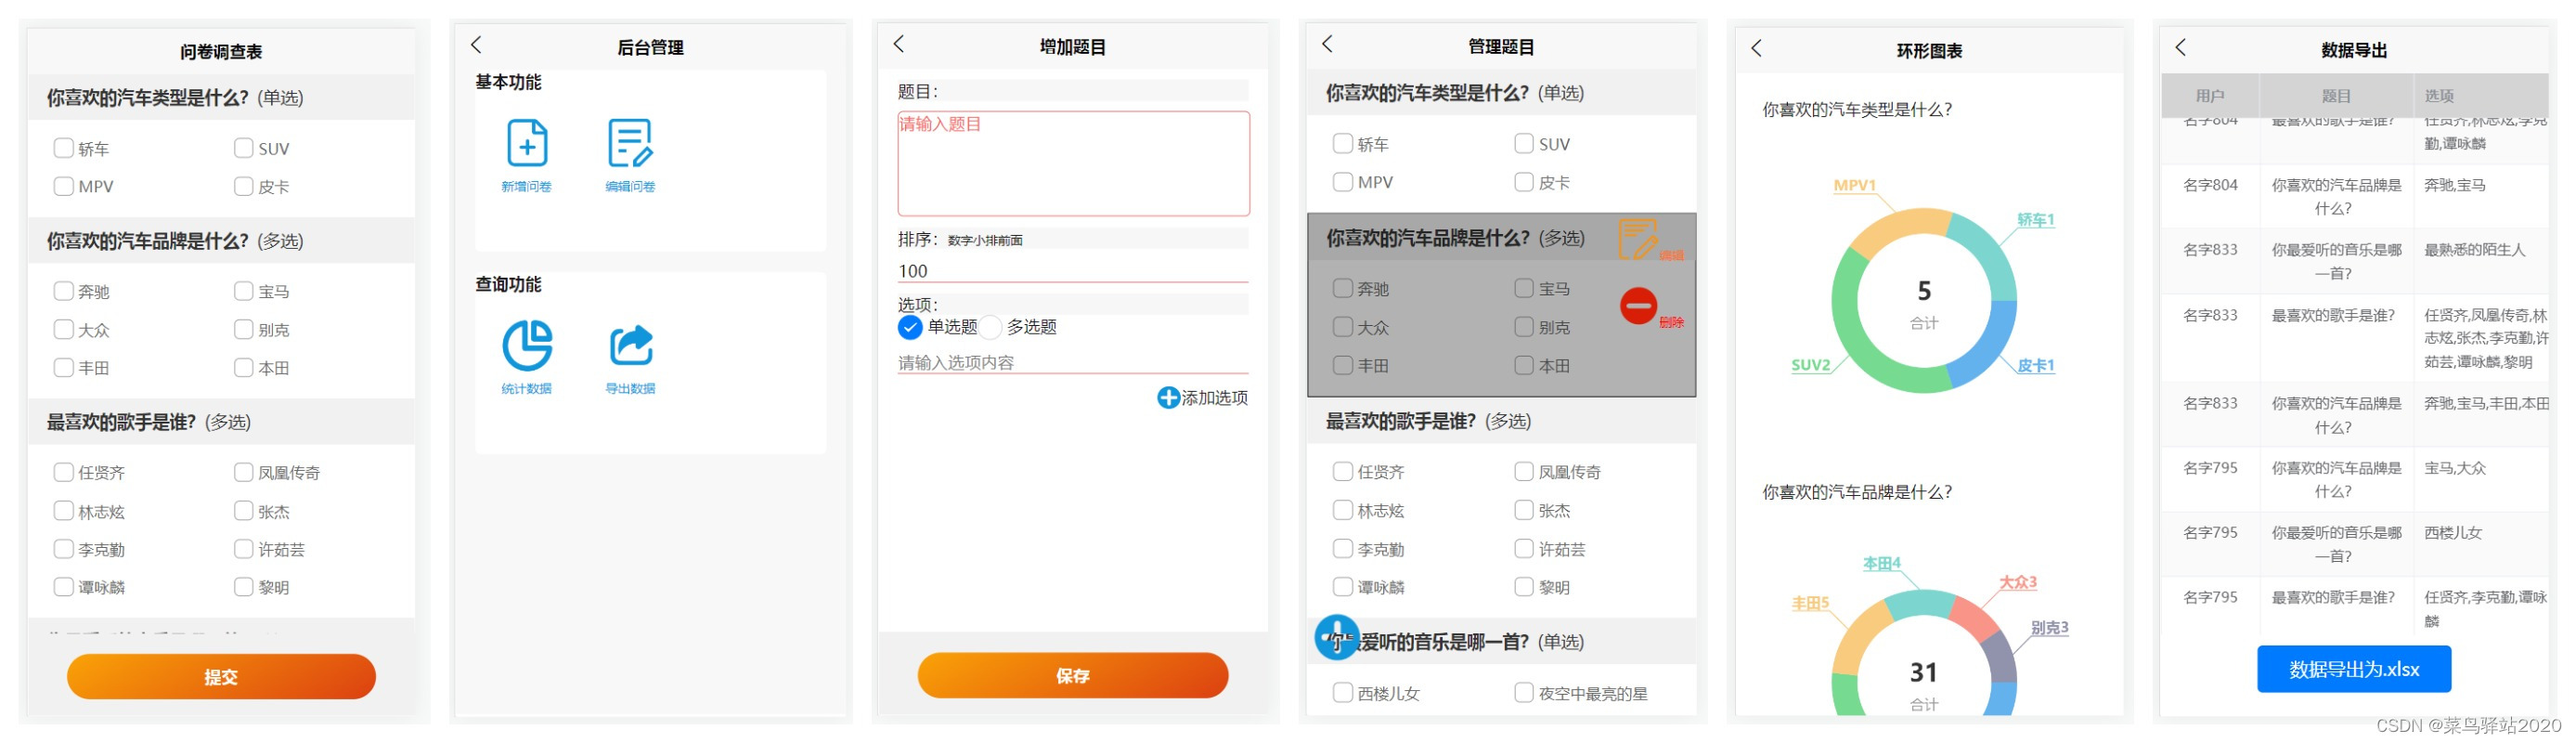Check 黎明 in the 问卷调查表 screen
The image size is (2576, 743).
pyautogui.click(x=243, y=587)
